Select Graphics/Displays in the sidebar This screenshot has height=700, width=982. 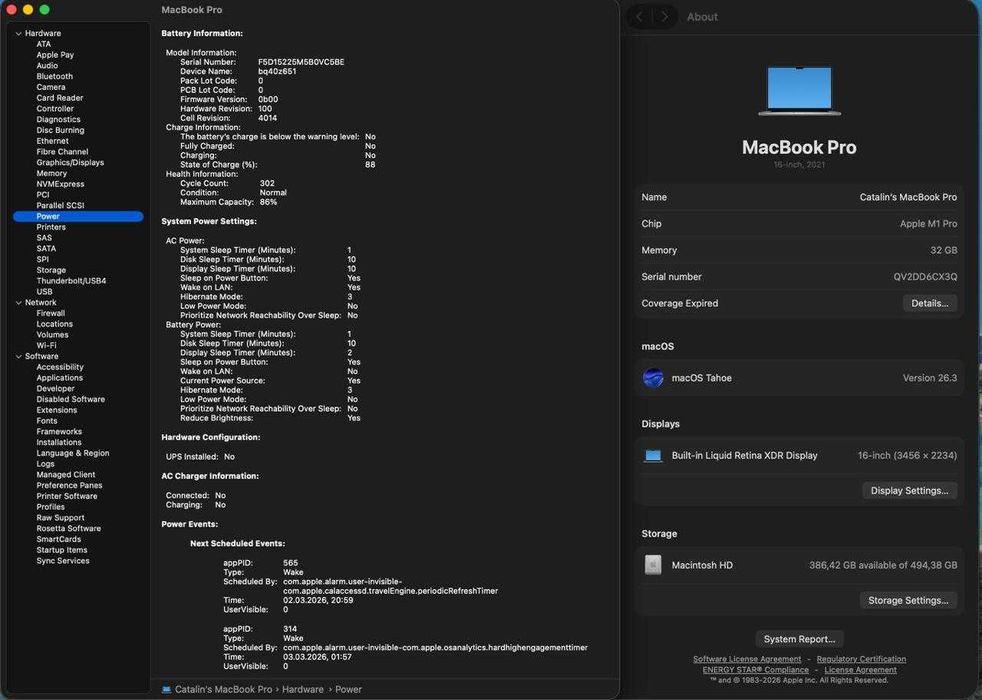tap(70, 162)
